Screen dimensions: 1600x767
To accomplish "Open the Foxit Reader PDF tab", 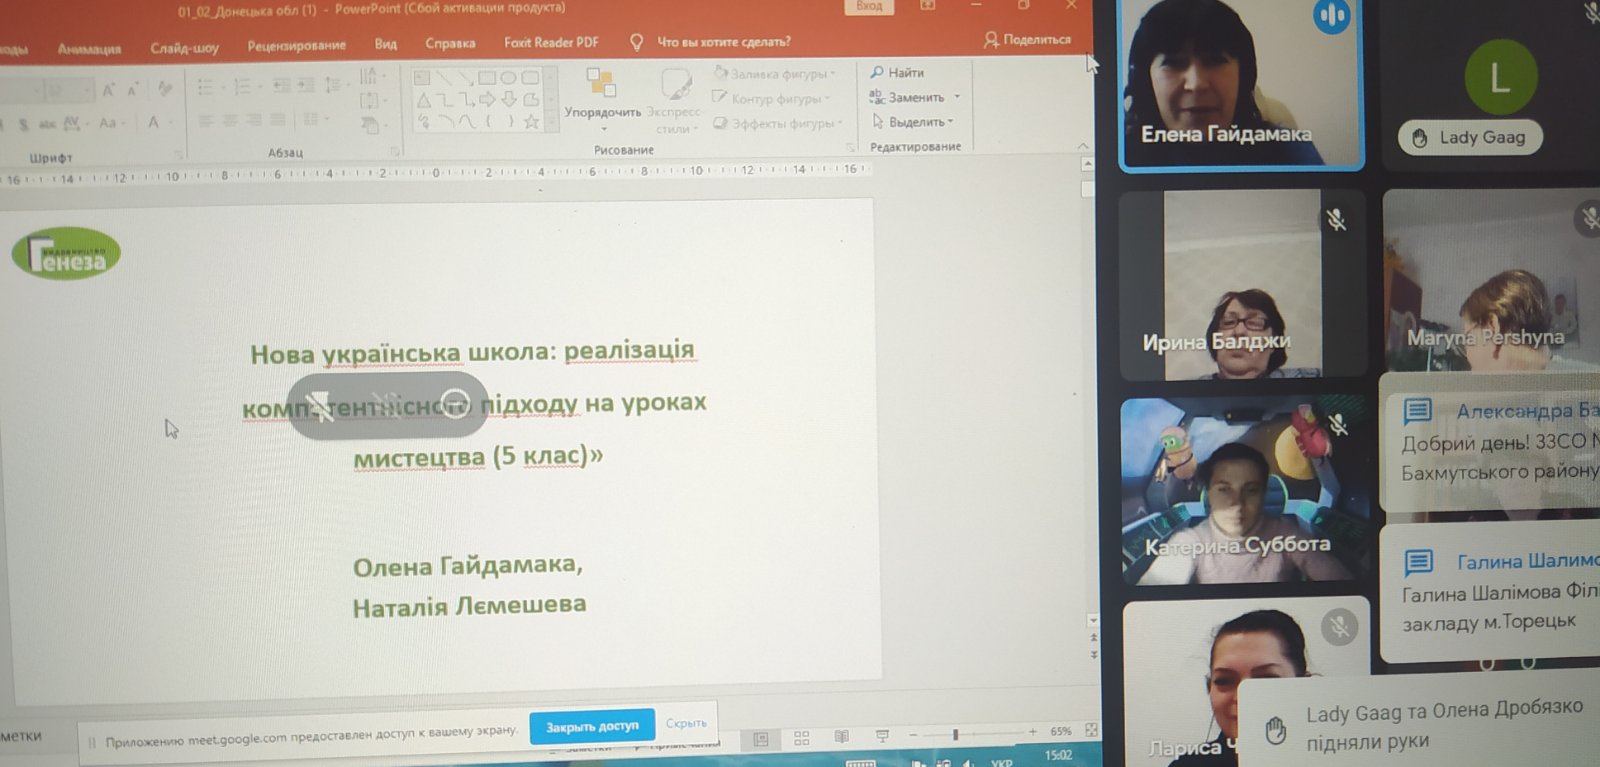I will [x=551, y=42].
